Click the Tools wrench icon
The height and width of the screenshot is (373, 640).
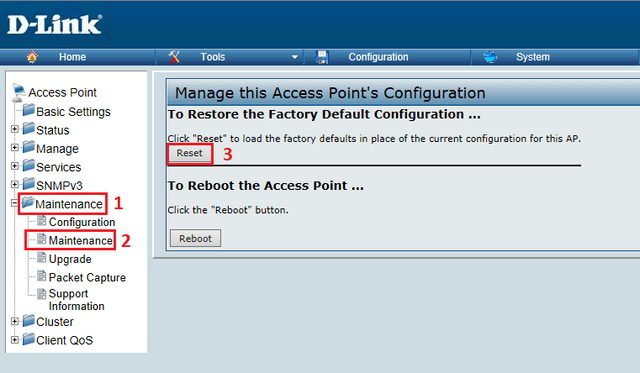point(174,57)
